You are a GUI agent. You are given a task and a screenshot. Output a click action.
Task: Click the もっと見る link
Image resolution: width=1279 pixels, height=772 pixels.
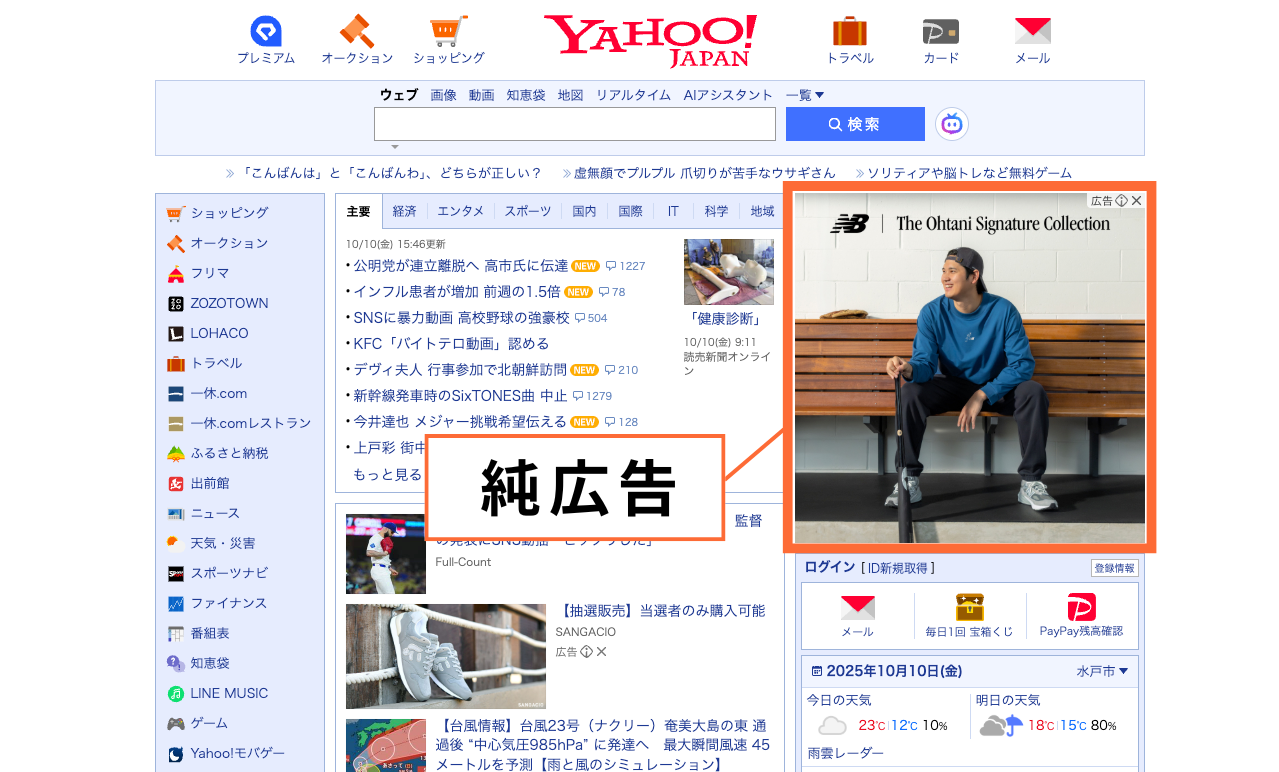(x=387, y=474)
